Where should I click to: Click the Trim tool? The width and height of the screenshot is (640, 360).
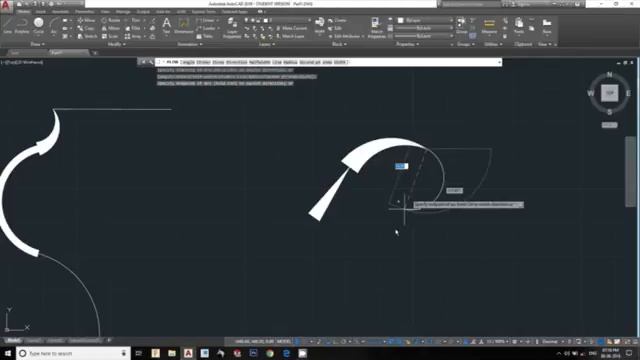tap(133, 20)
